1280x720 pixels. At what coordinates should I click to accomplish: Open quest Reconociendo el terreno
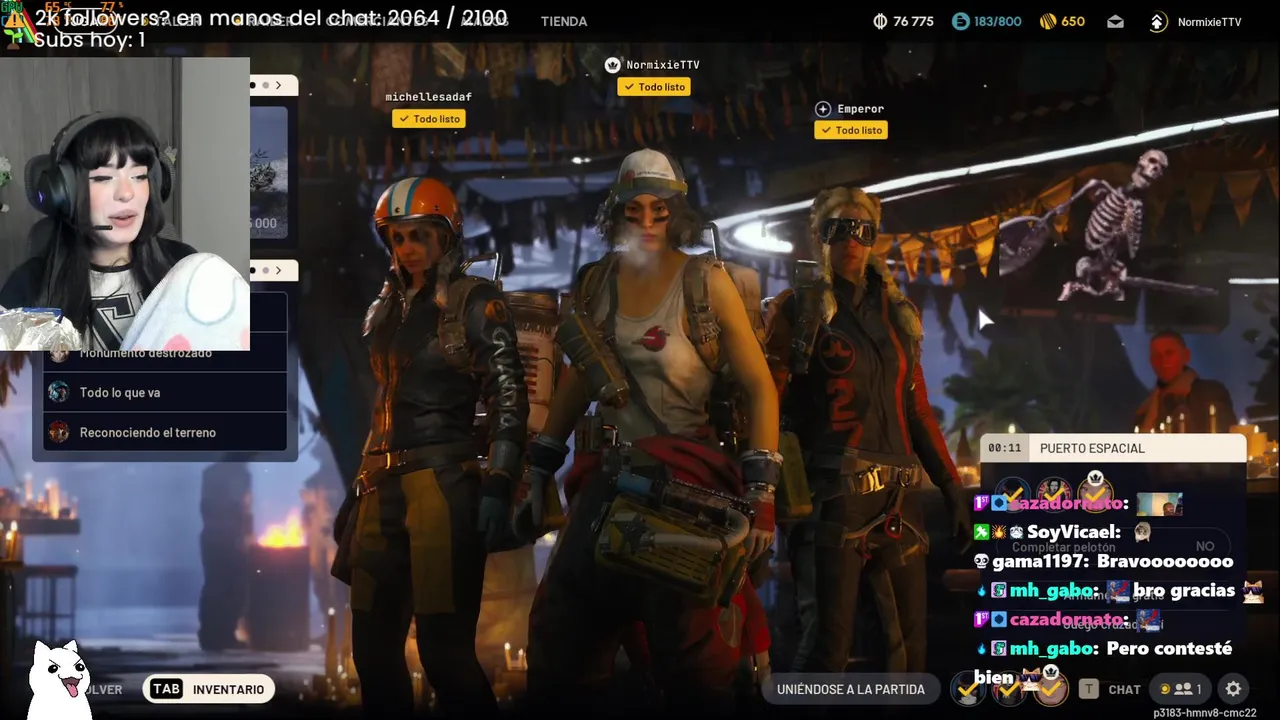[165, 433]
